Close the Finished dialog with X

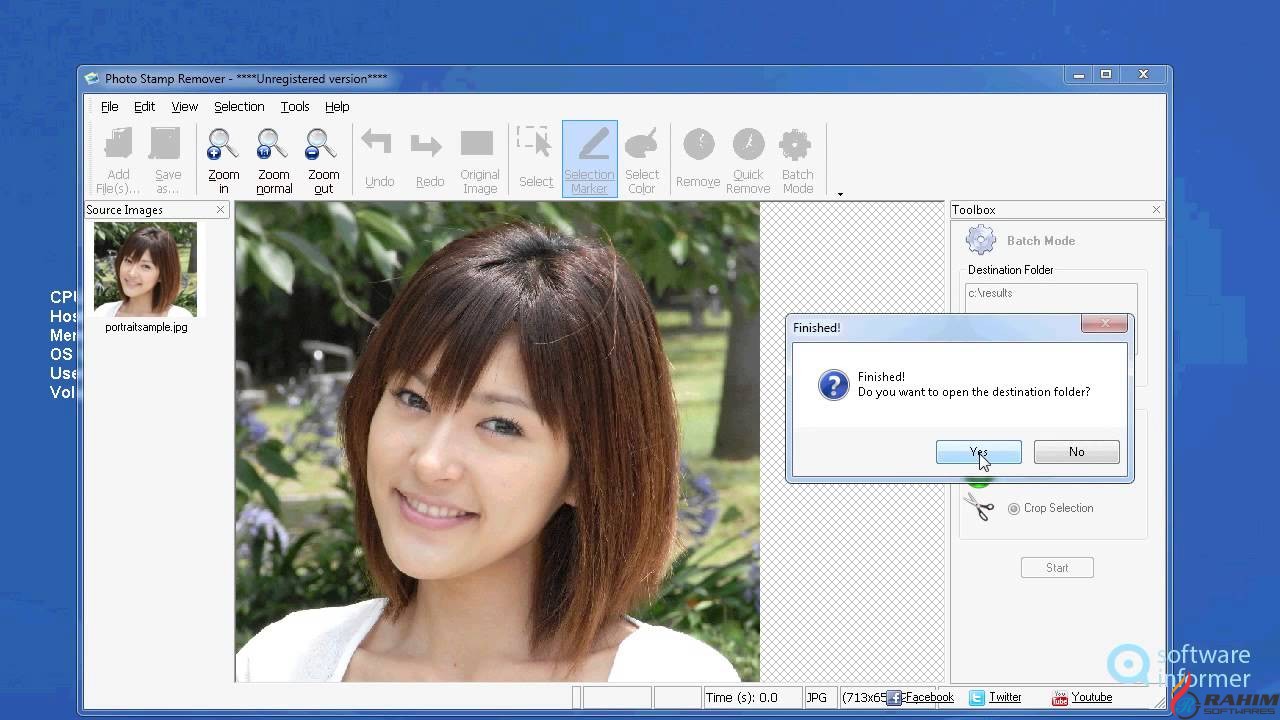click(1105, 323)
